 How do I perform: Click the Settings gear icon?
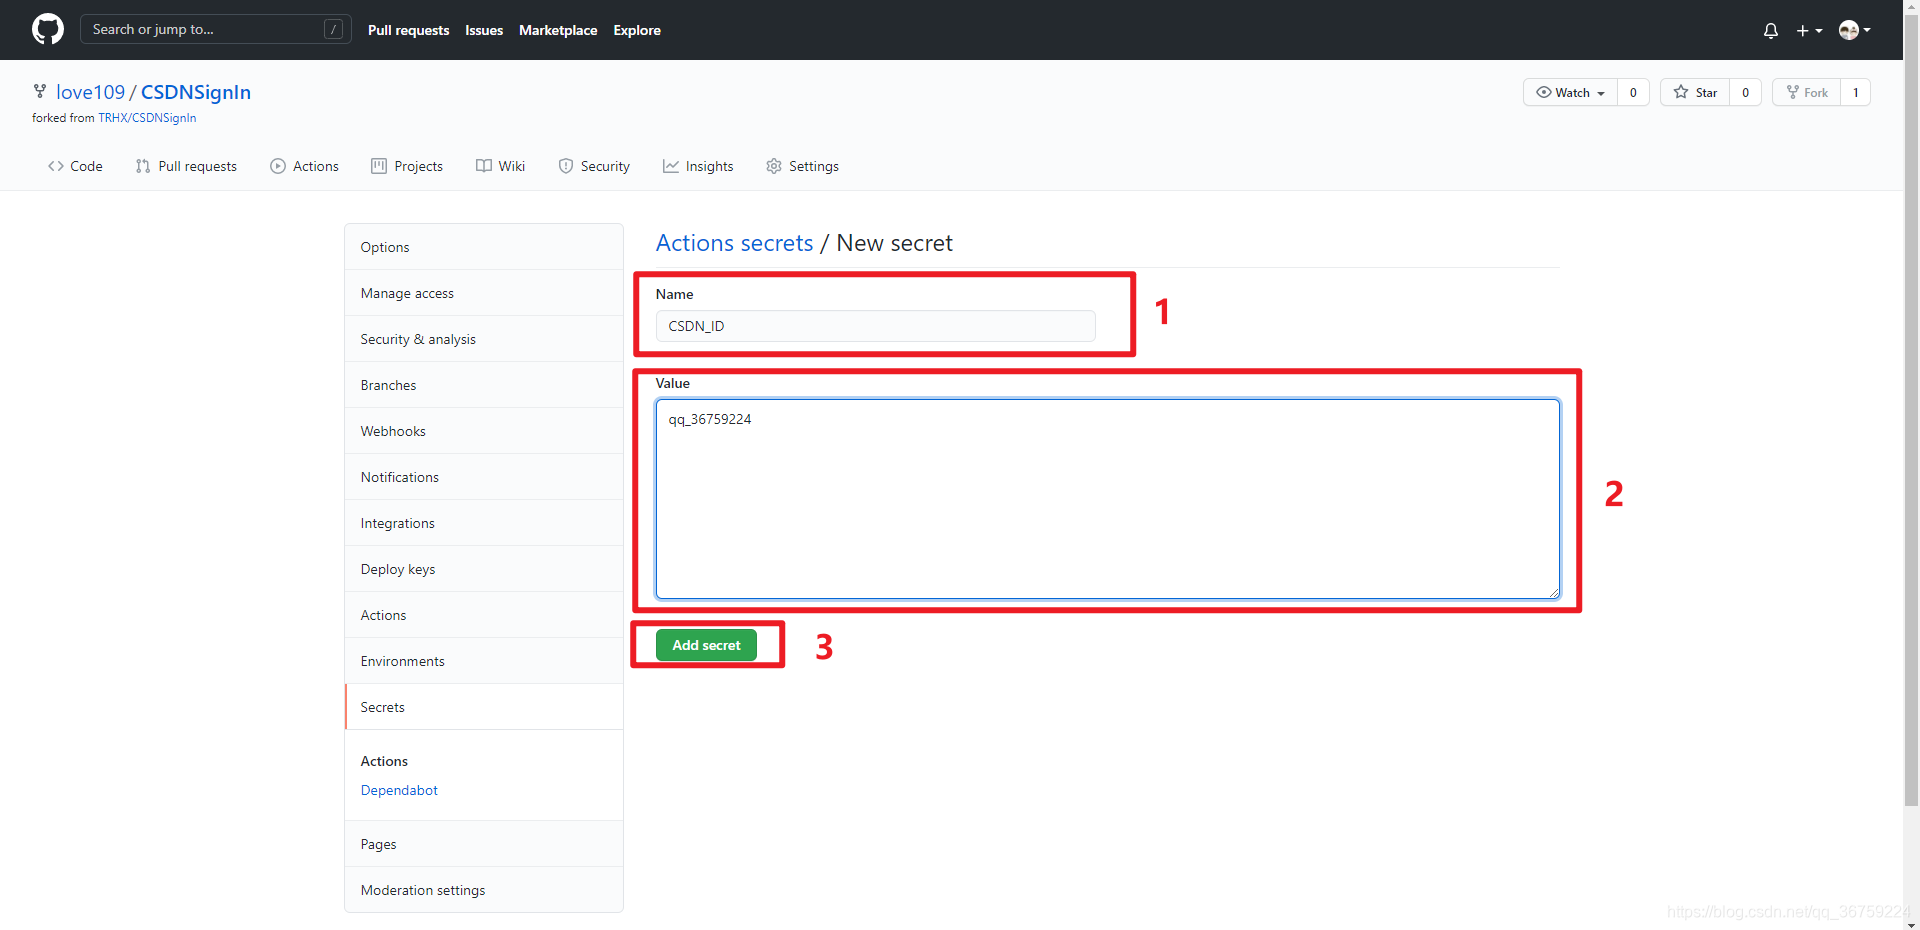pos(774,166)
